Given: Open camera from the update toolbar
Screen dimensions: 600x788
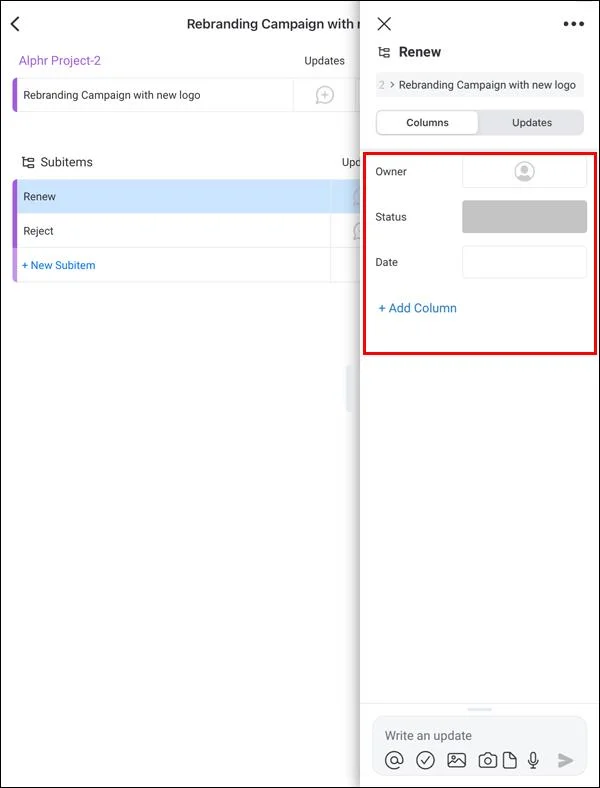Looking at the screenshot, I should 487,760.
